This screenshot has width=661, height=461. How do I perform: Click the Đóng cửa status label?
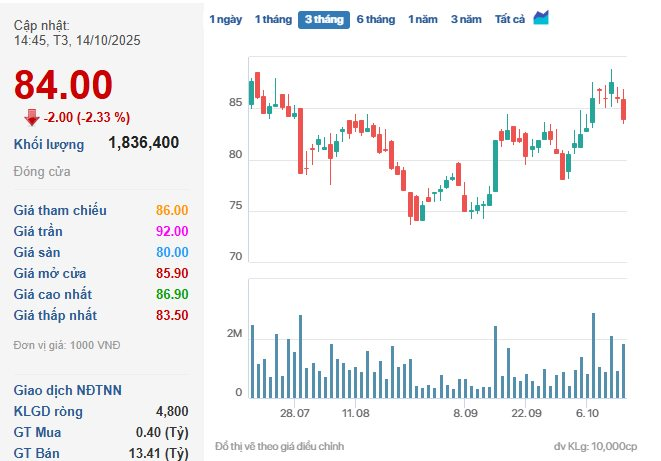[x=42, y=172]
